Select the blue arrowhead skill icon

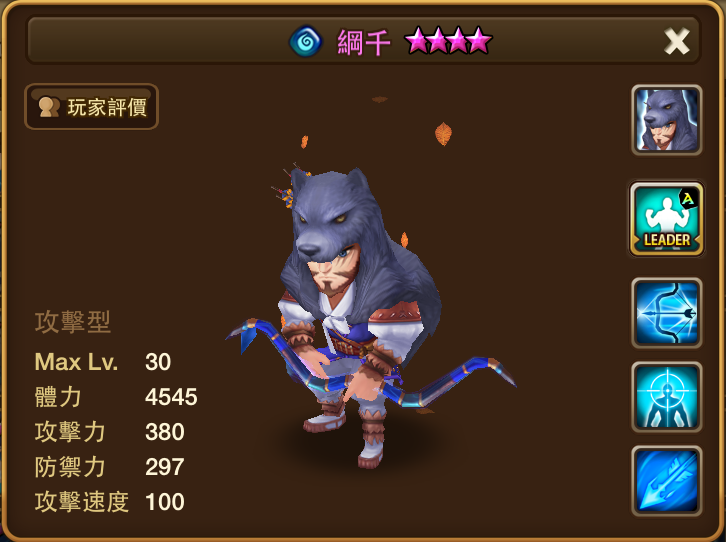pyautogui.click(x=667, y=481)
